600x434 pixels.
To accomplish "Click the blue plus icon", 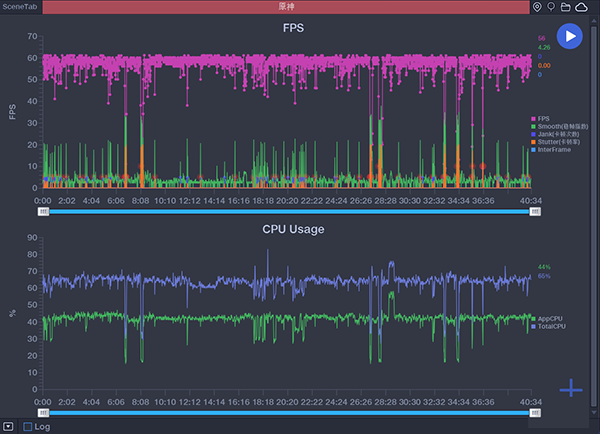I will click(571, 388).
